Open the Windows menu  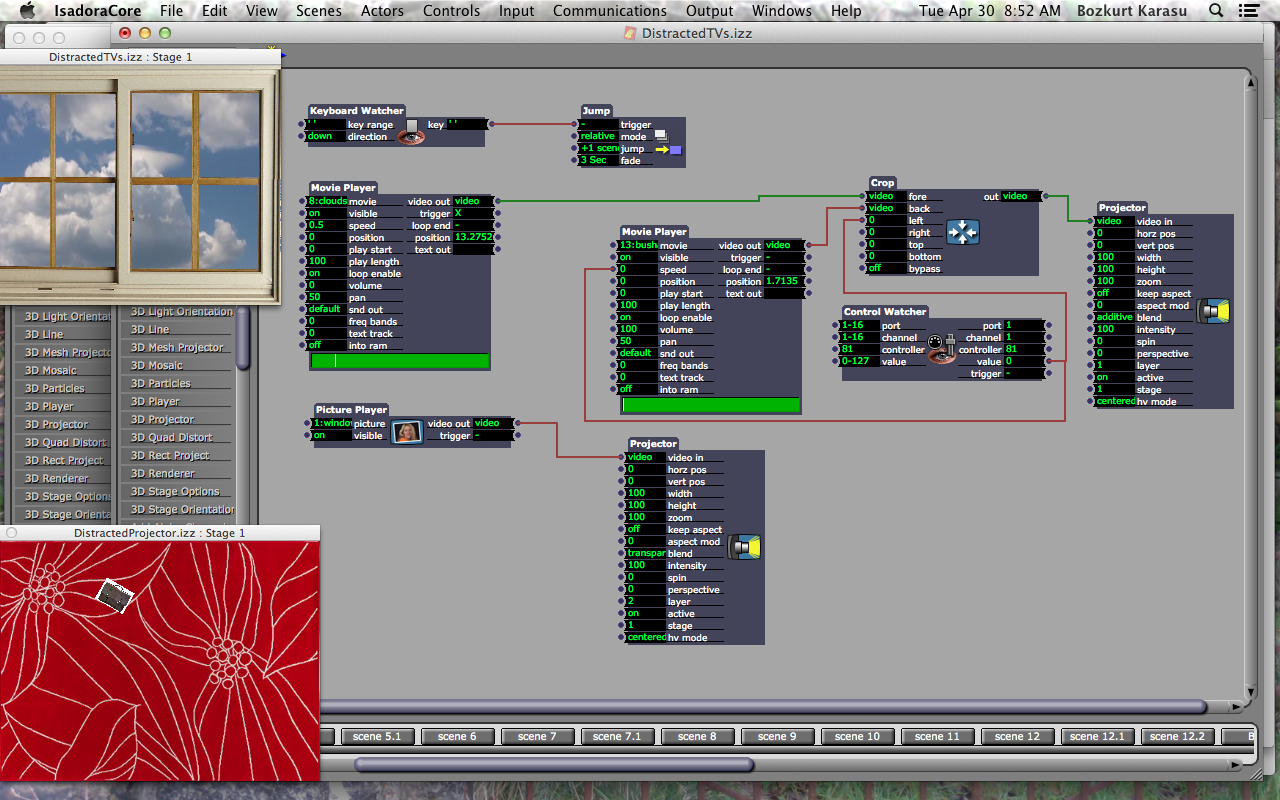(782, 11)
